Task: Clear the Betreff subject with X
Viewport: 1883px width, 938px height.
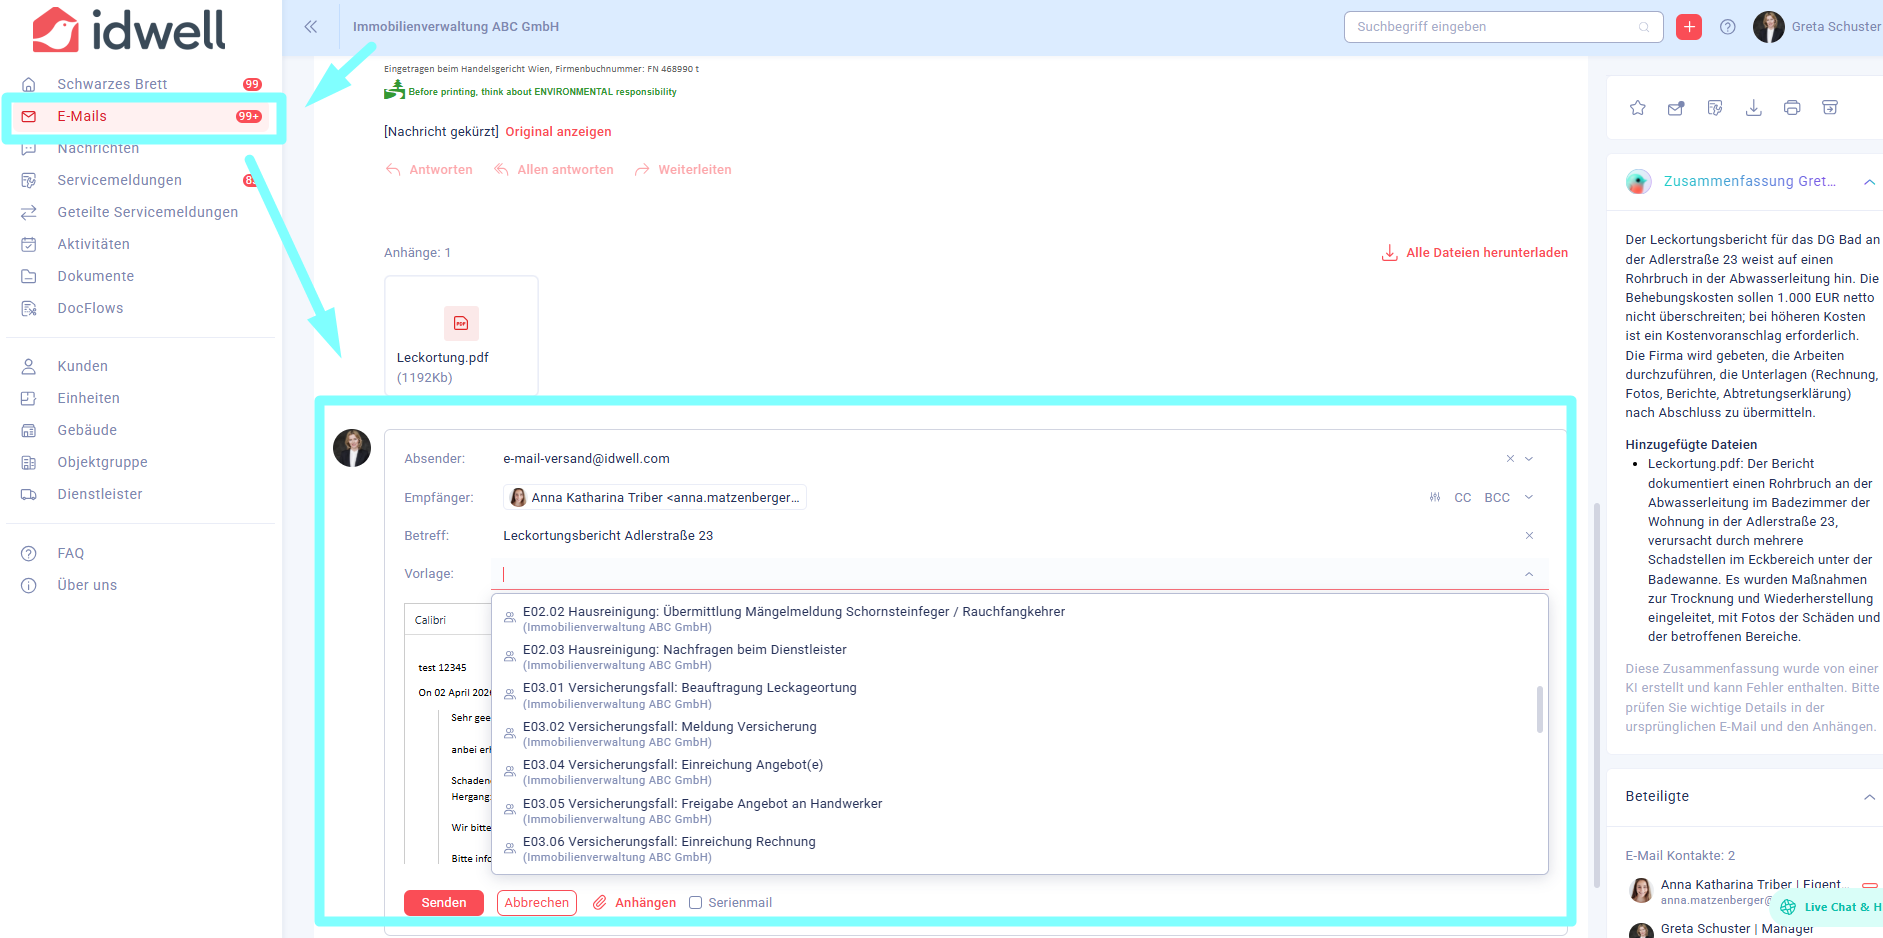Action: tap(1529, 536)
